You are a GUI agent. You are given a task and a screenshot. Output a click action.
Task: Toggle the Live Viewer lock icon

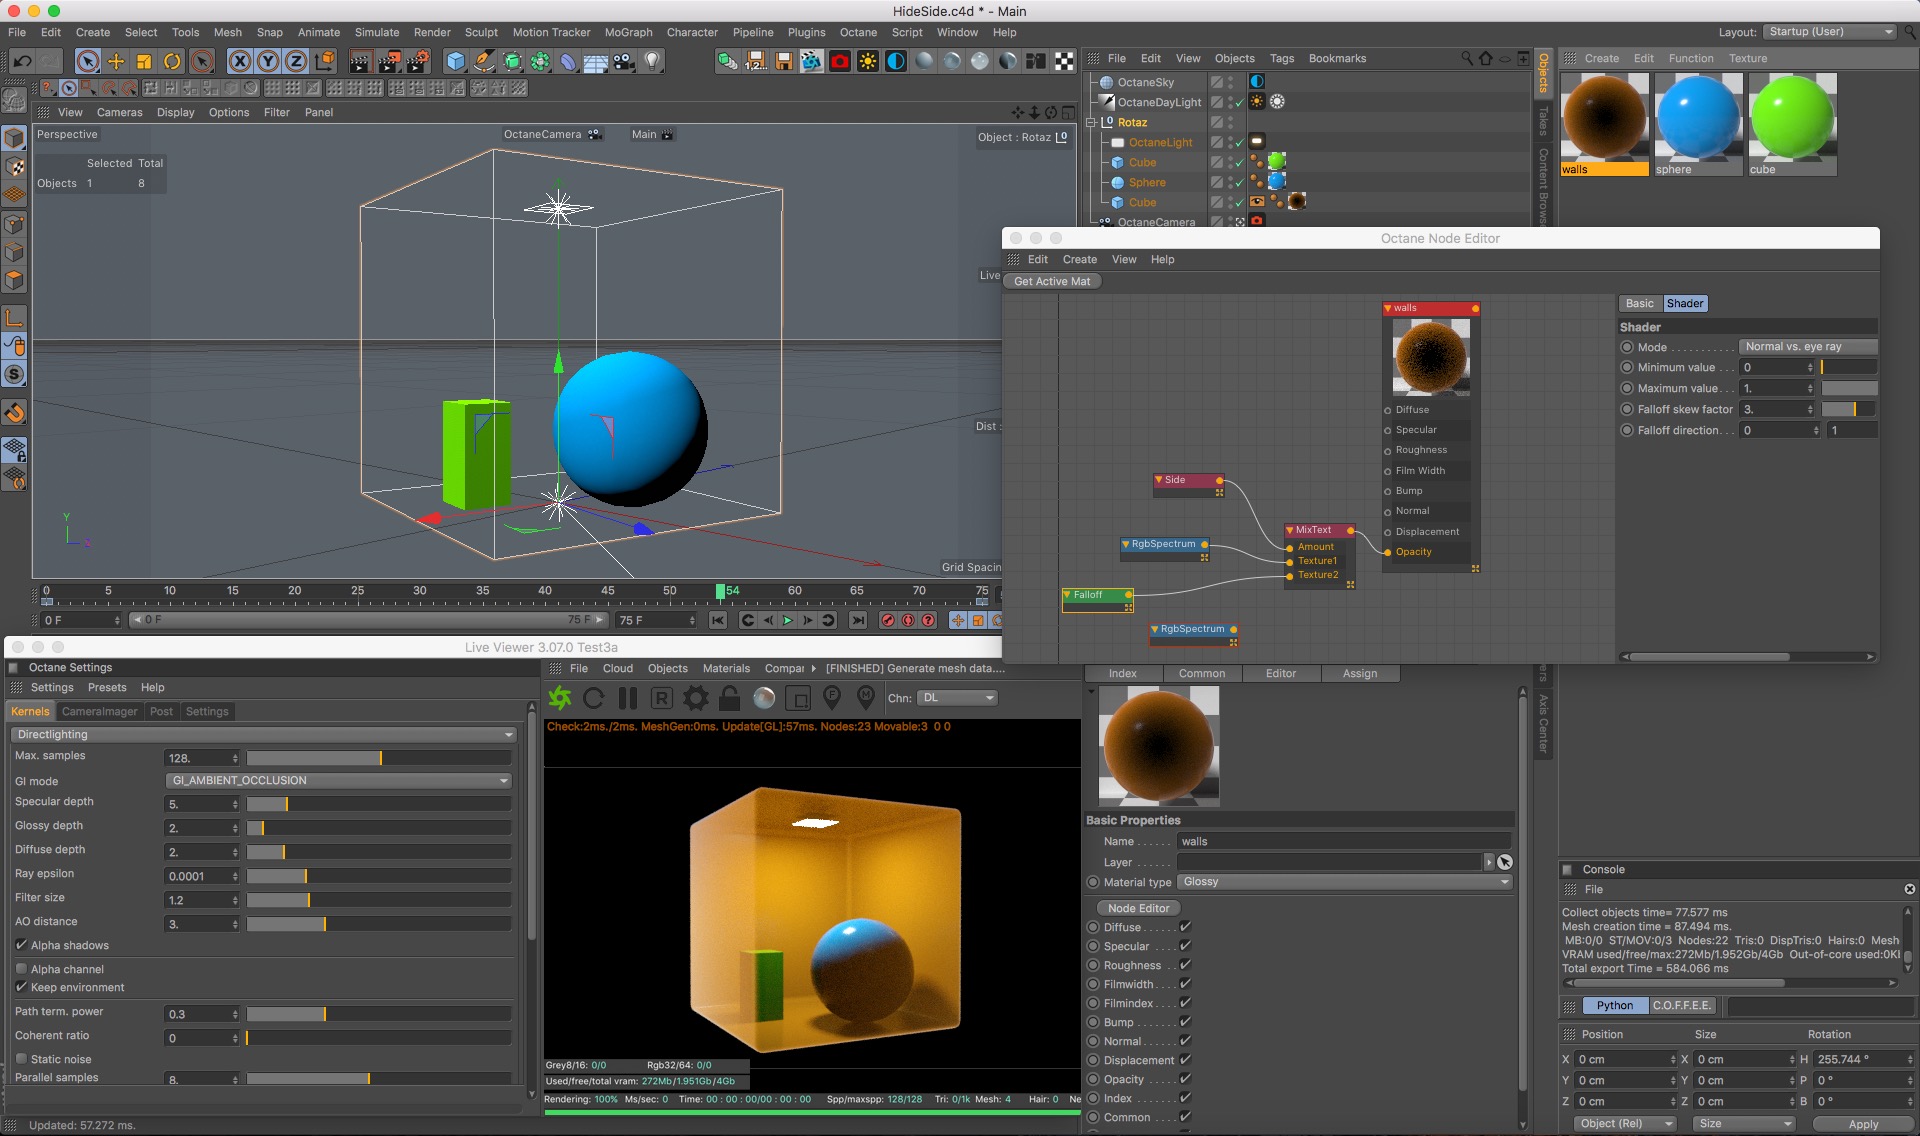click(730, 698)
